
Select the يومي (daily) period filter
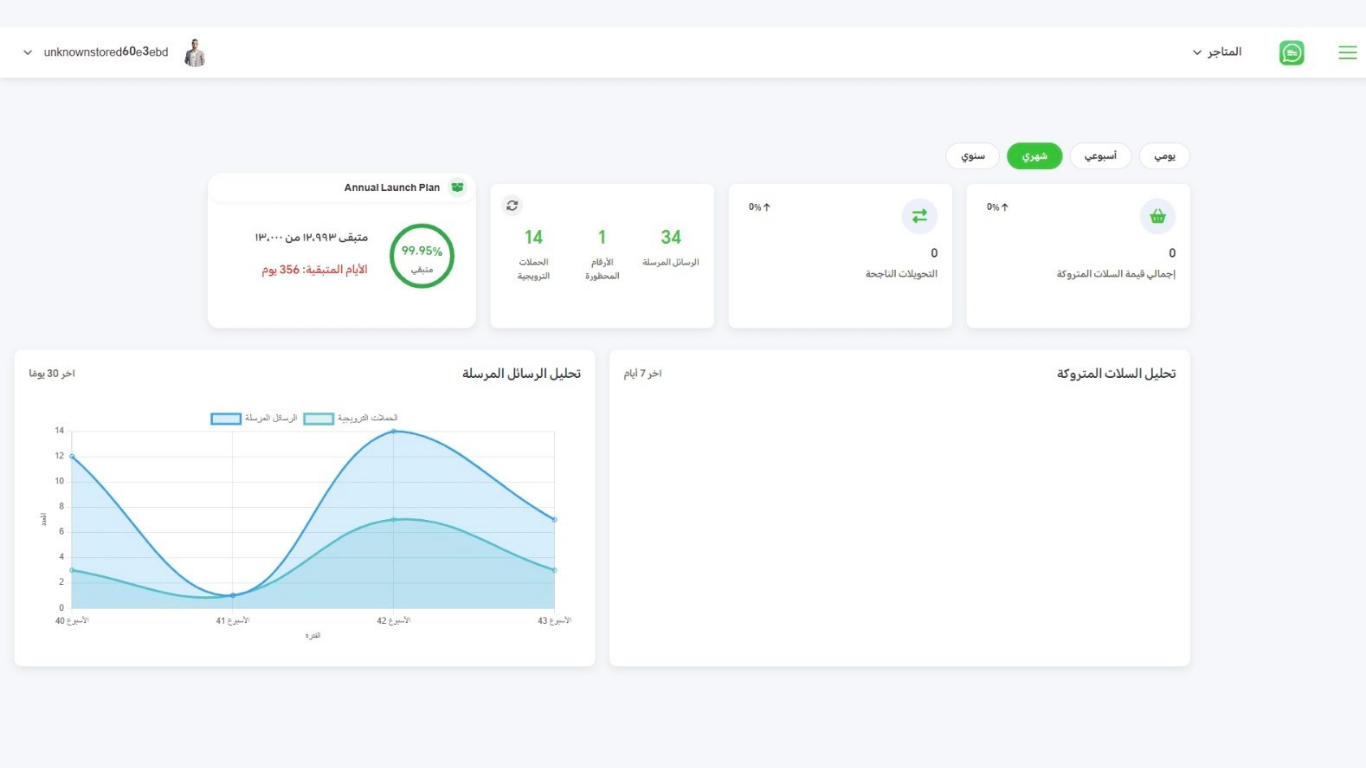point(1164,156)
